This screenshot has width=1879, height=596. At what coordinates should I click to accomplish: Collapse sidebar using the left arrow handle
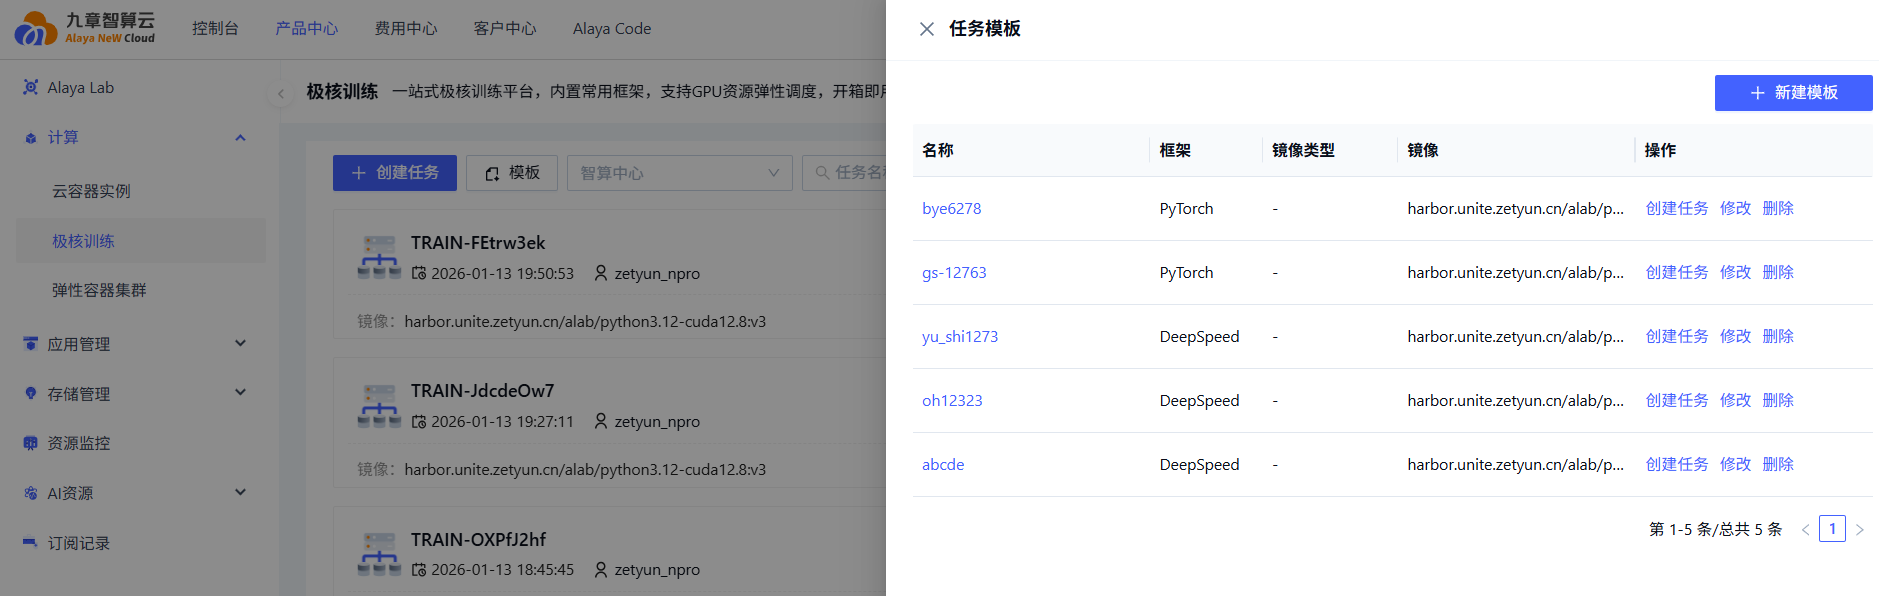point(281,93)
